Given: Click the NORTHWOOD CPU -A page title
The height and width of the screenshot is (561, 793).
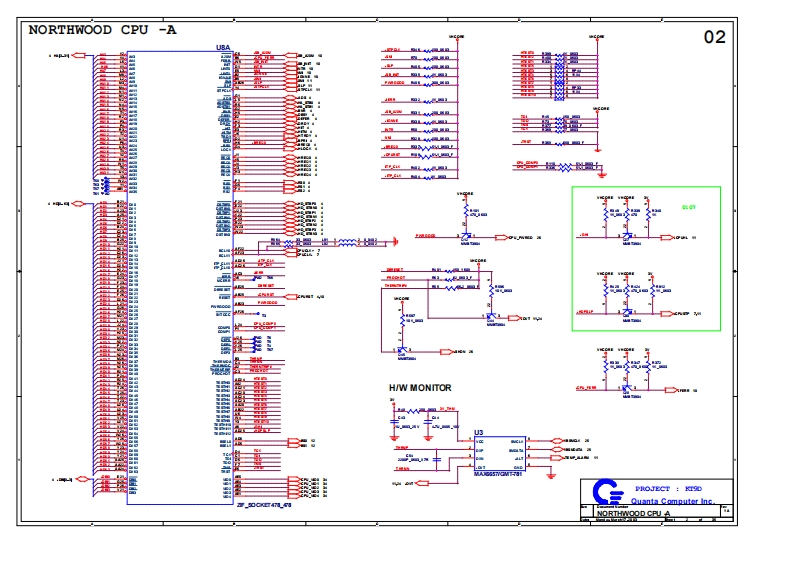Looking at the screenshot, I should [102, 30].
